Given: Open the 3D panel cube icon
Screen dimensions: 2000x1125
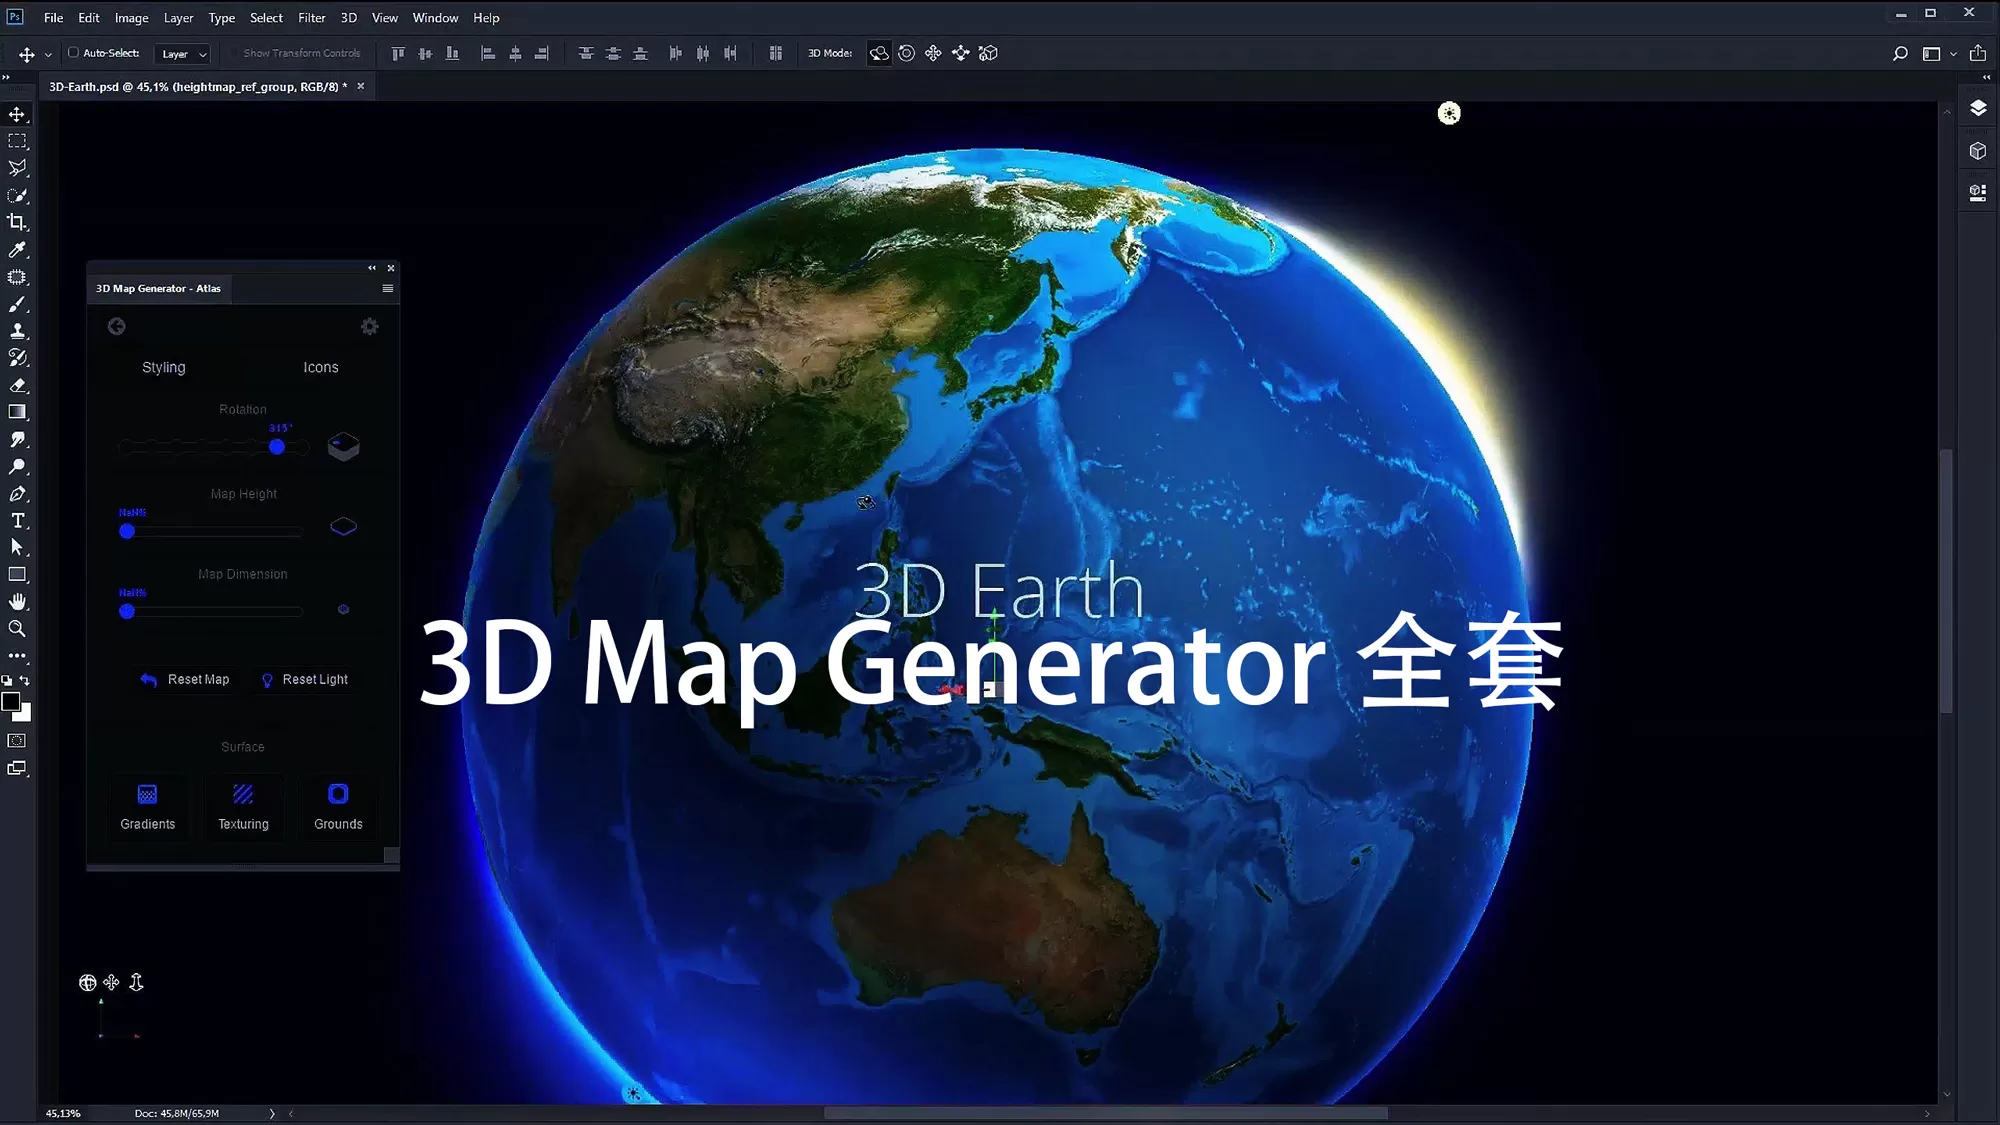Looking at the screenshot, I should [x=1978, y=151].
